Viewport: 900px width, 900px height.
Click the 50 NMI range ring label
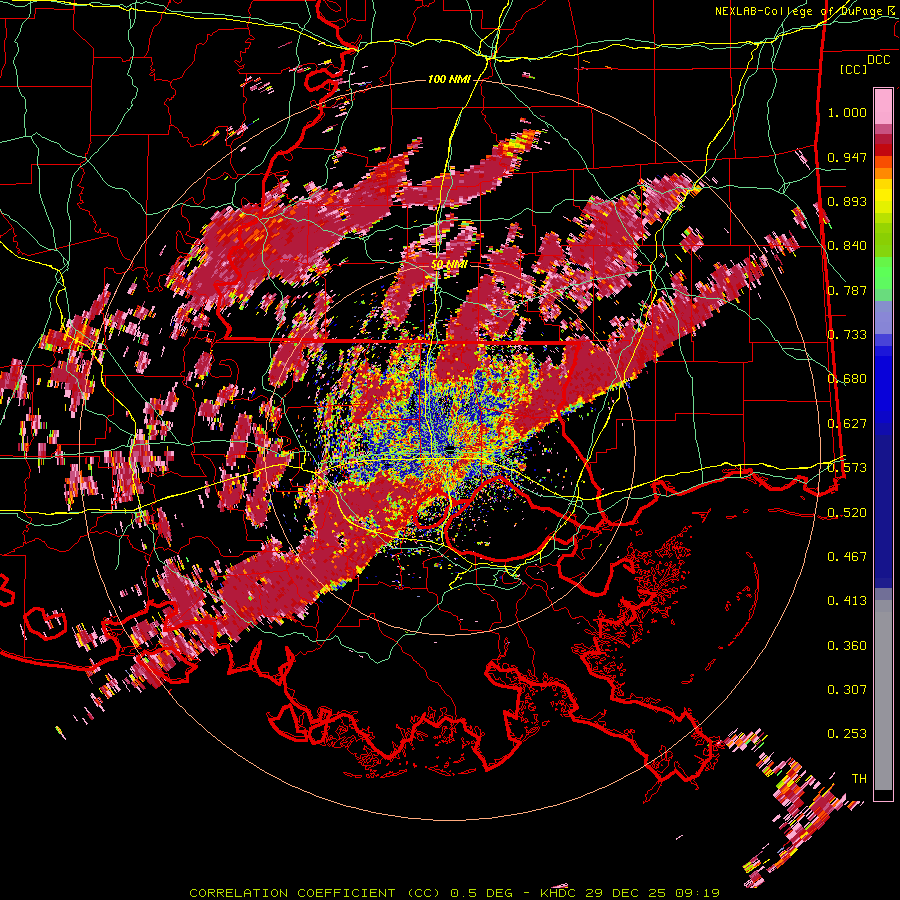click(449, 265)
